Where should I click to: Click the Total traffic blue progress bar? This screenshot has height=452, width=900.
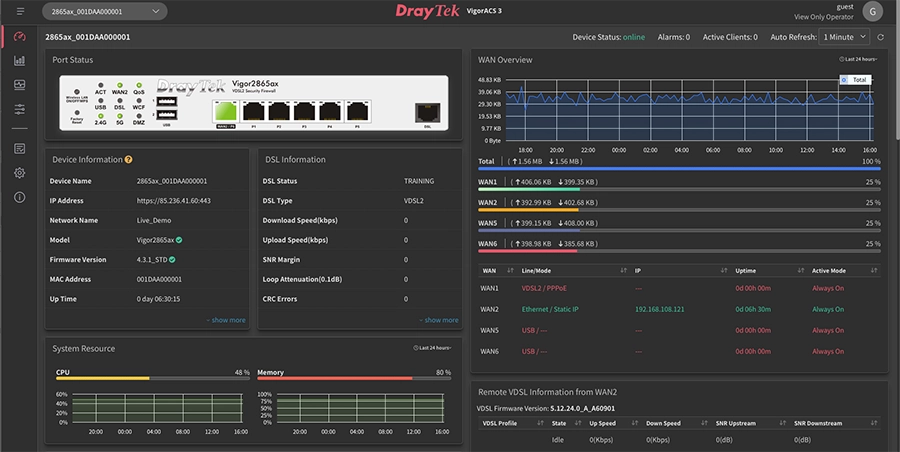[679, 169]
